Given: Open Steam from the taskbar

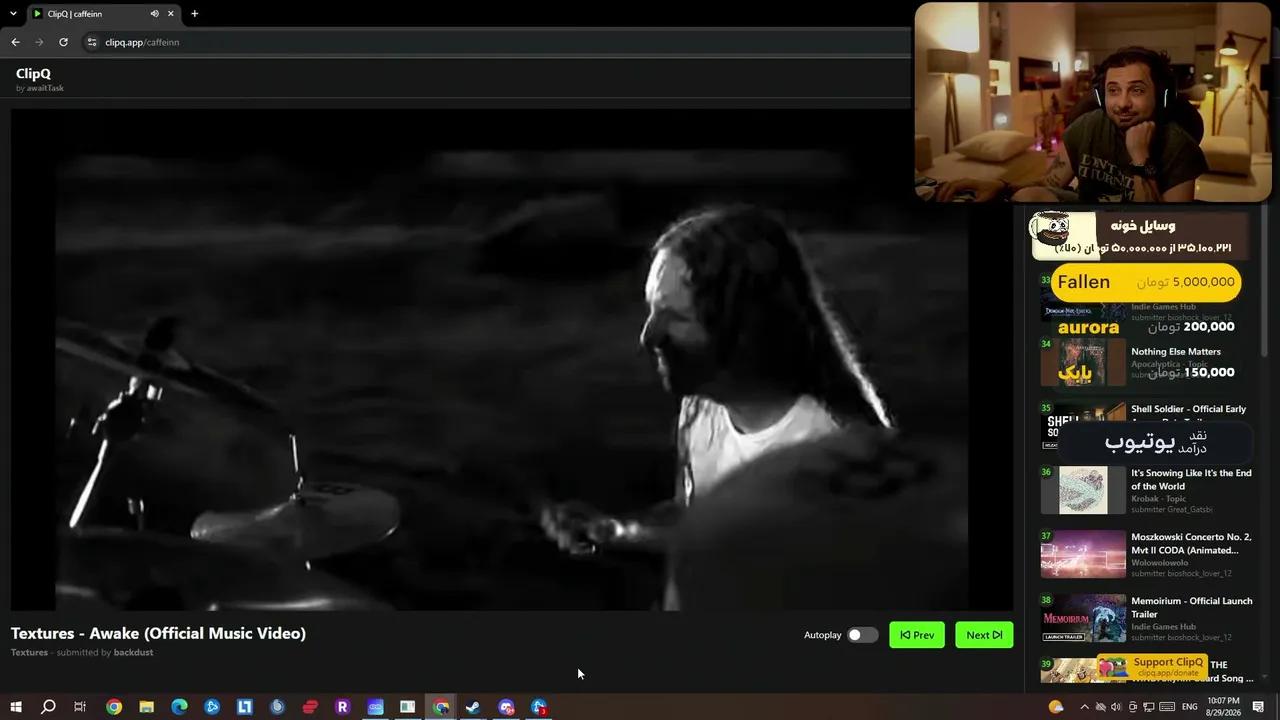Looking at the screenshot, I should (473, 707).
